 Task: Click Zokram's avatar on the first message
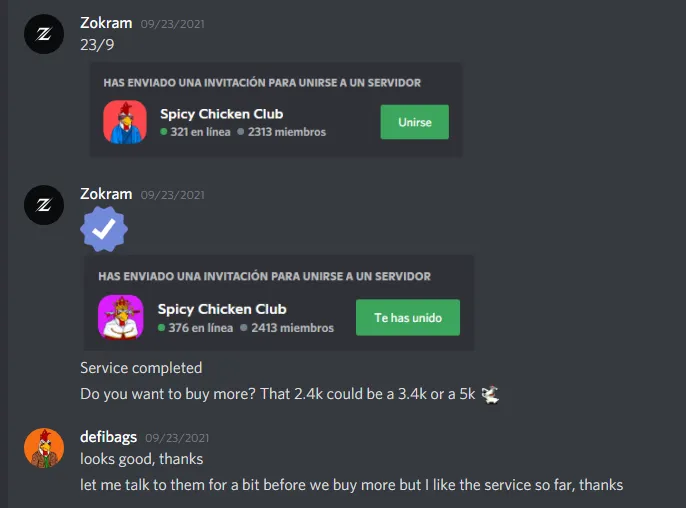(x=44, y=34)
